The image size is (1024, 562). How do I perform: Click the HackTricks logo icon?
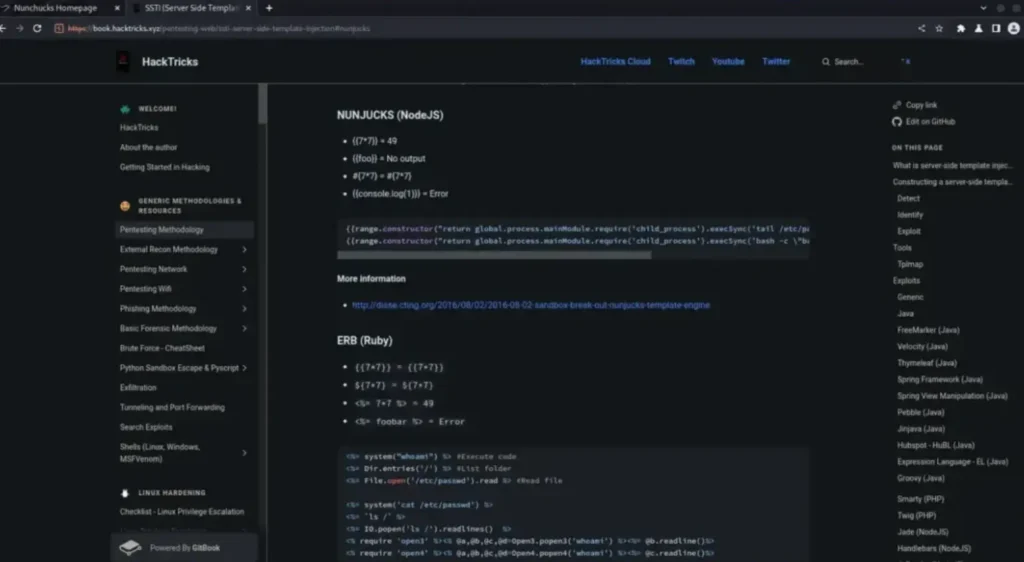point(123,62)
